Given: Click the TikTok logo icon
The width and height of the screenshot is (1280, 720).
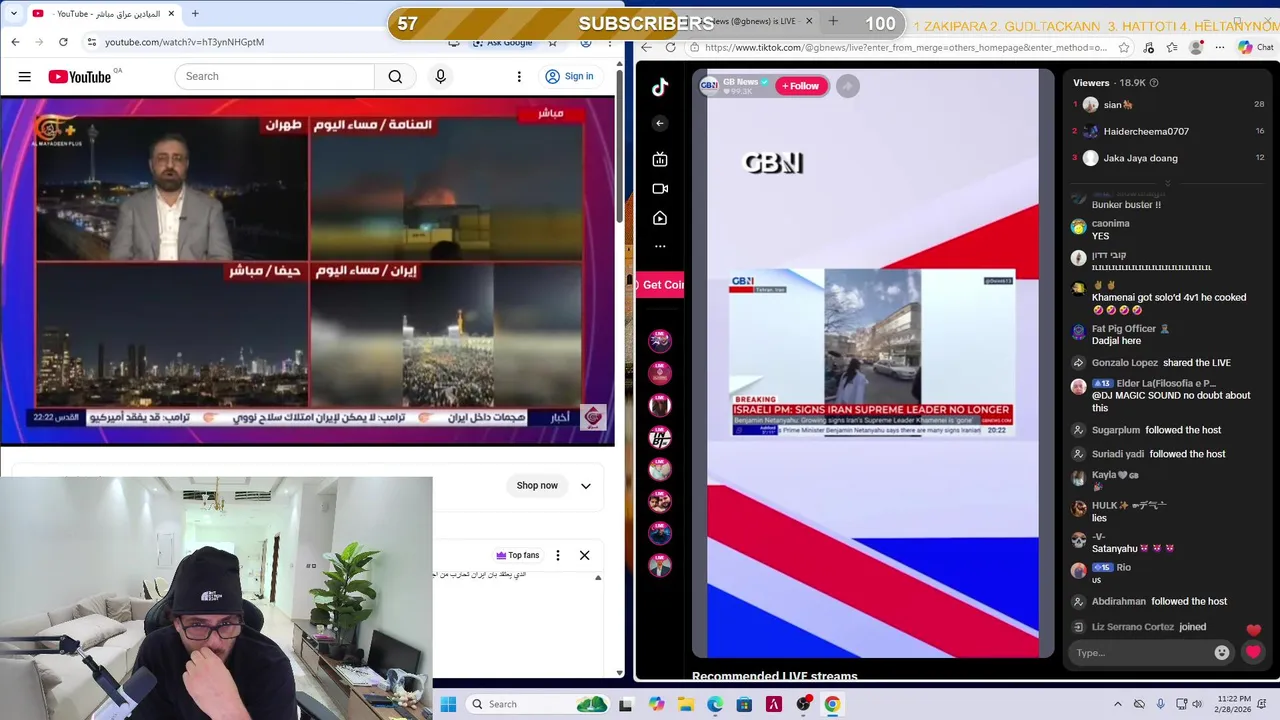Looking at the screenshot, I should pos(660,87).
